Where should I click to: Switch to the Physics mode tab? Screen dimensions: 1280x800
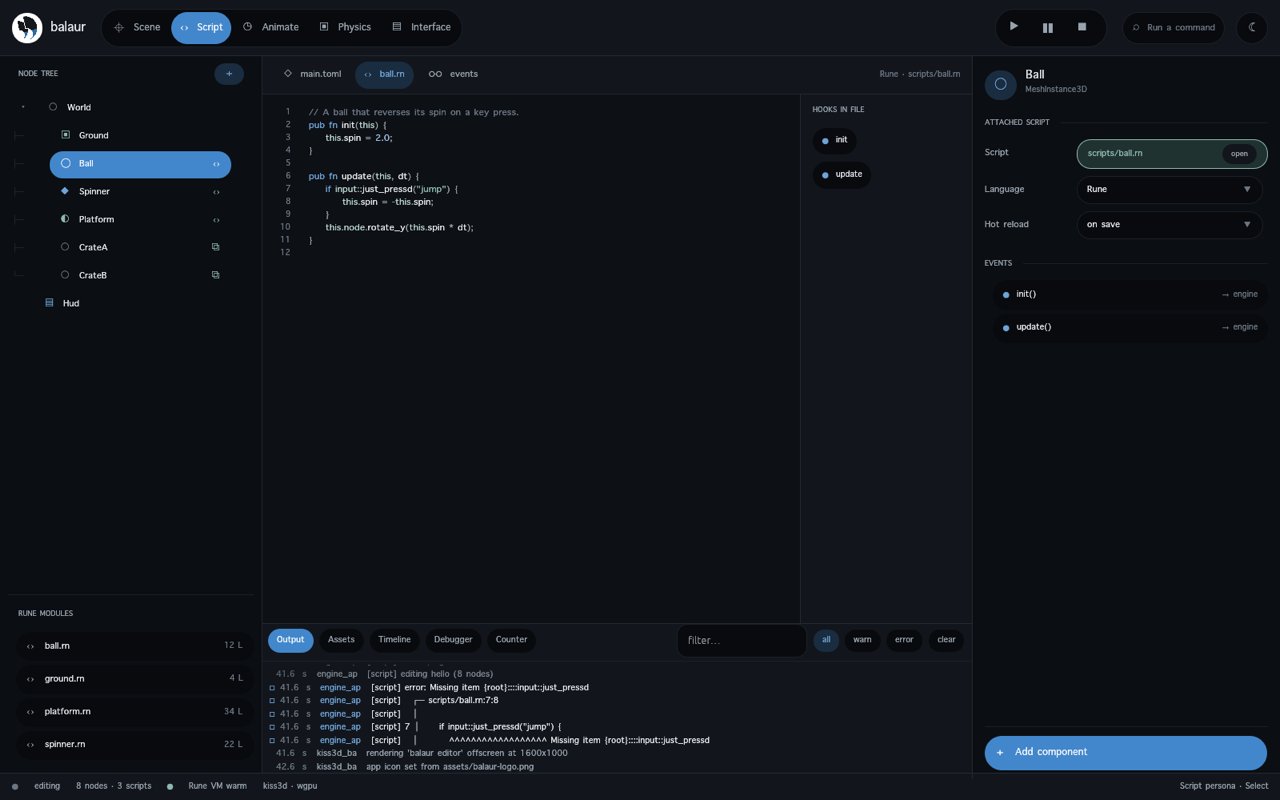click(344, 28)
